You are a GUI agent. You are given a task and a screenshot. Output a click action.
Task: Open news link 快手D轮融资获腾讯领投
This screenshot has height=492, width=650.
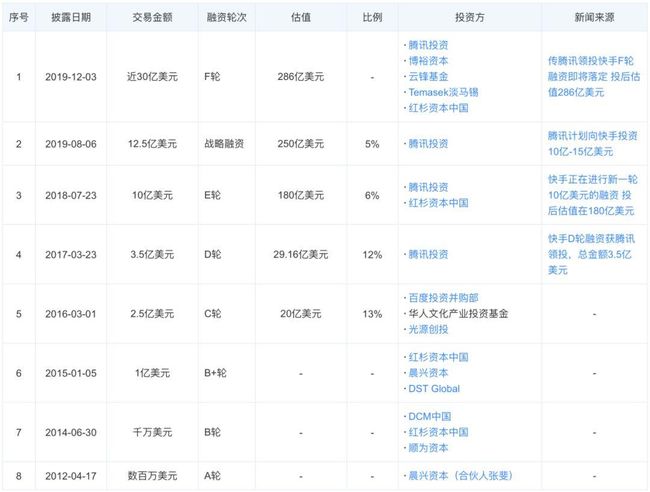coord(592,254)
